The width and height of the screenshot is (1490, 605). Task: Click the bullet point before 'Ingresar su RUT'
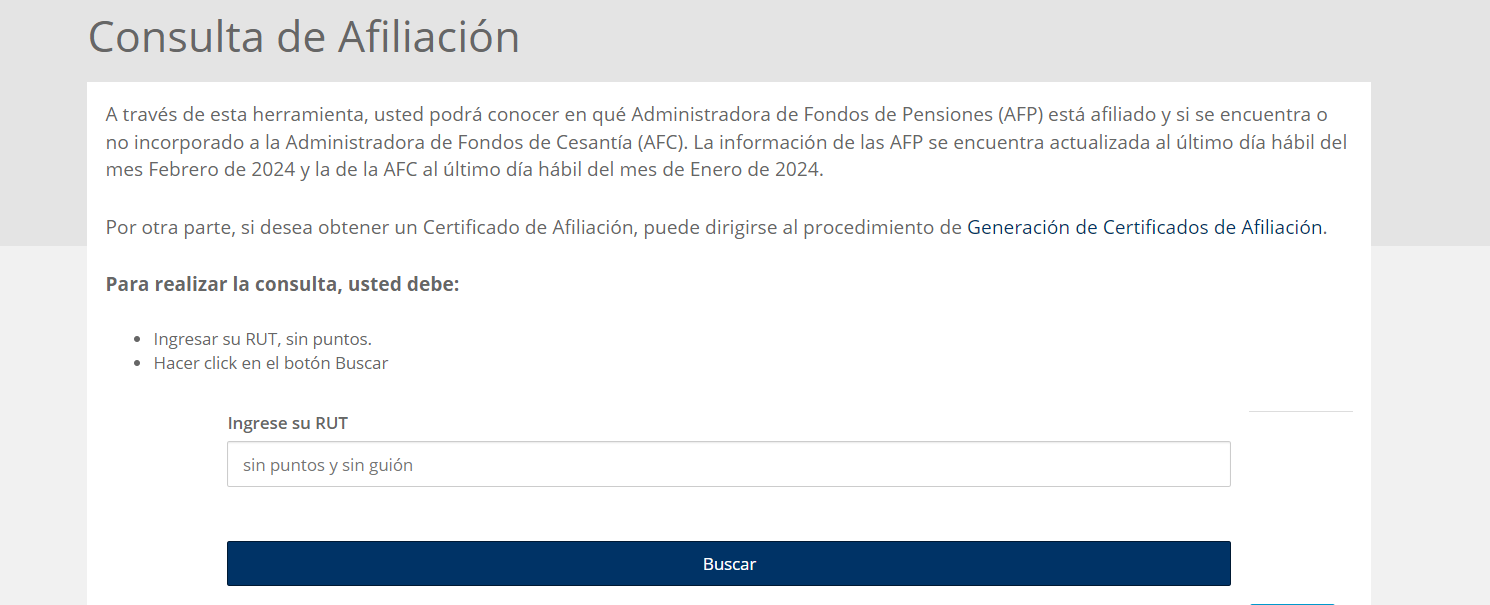pos(137,340)
